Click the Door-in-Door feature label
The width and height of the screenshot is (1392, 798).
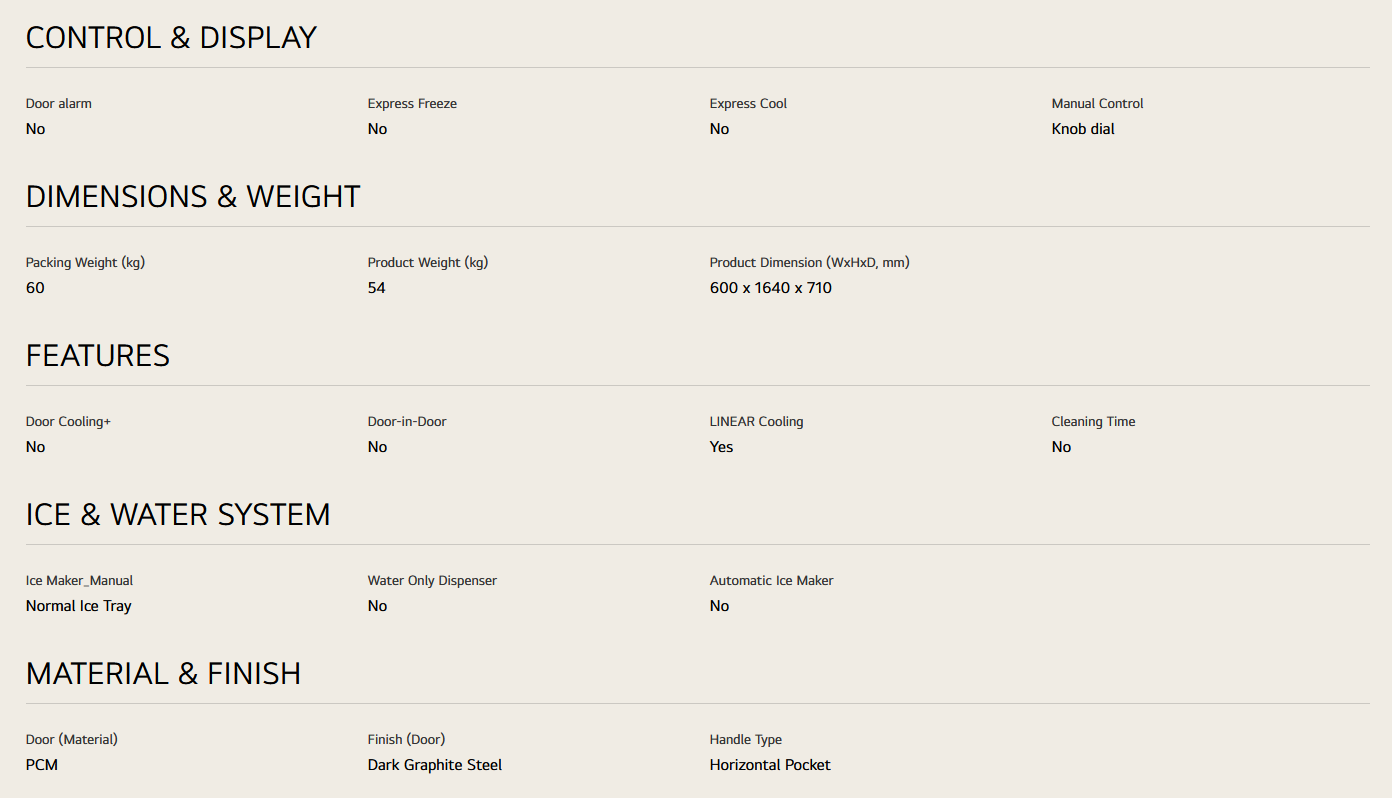[x=407, y=422]
